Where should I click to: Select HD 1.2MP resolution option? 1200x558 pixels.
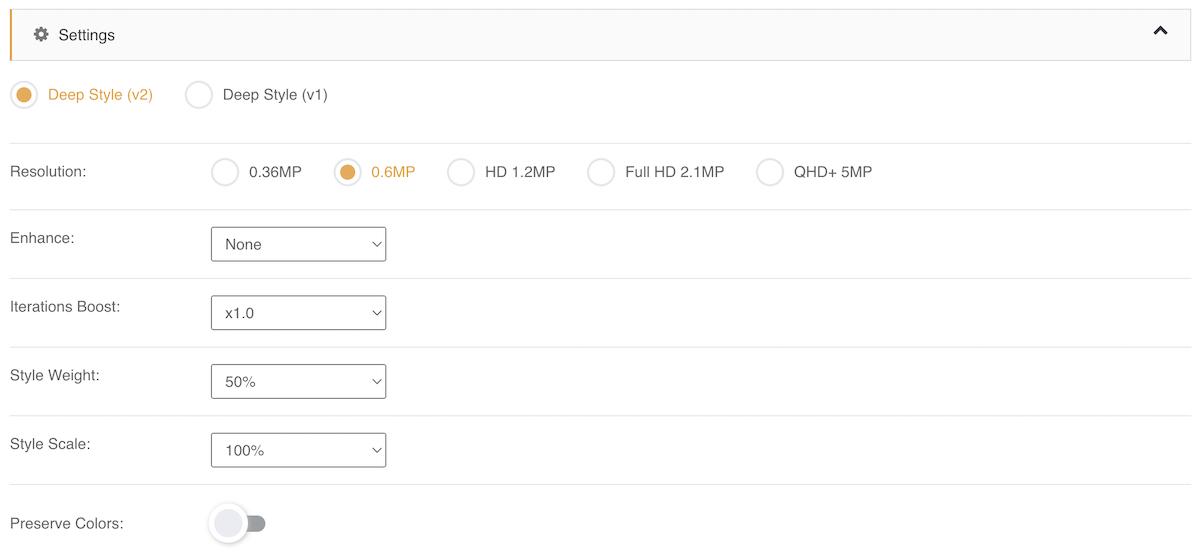[461, 172]
